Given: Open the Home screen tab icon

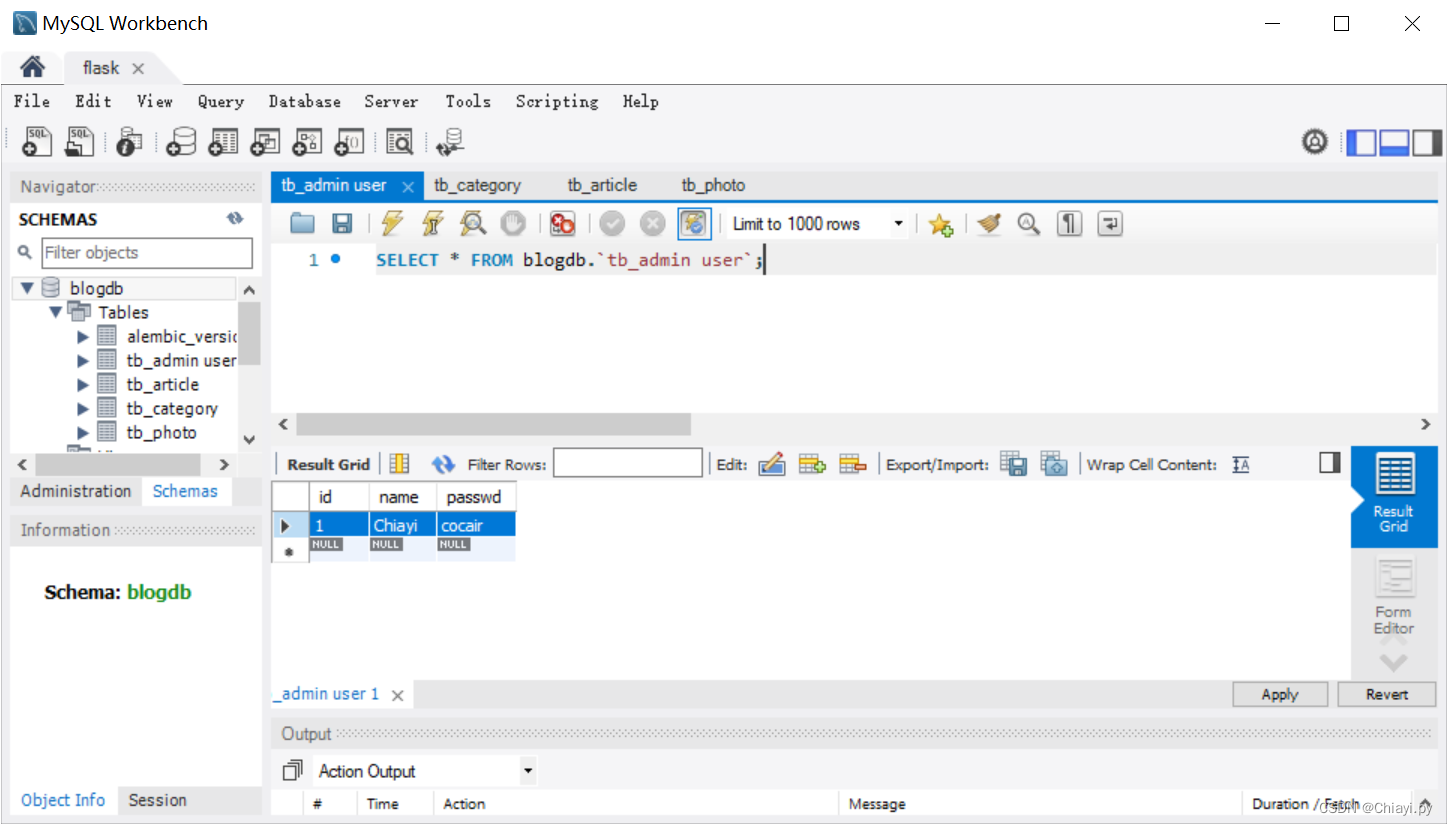Looking at the screenshot, I should (x=33, y=67).
